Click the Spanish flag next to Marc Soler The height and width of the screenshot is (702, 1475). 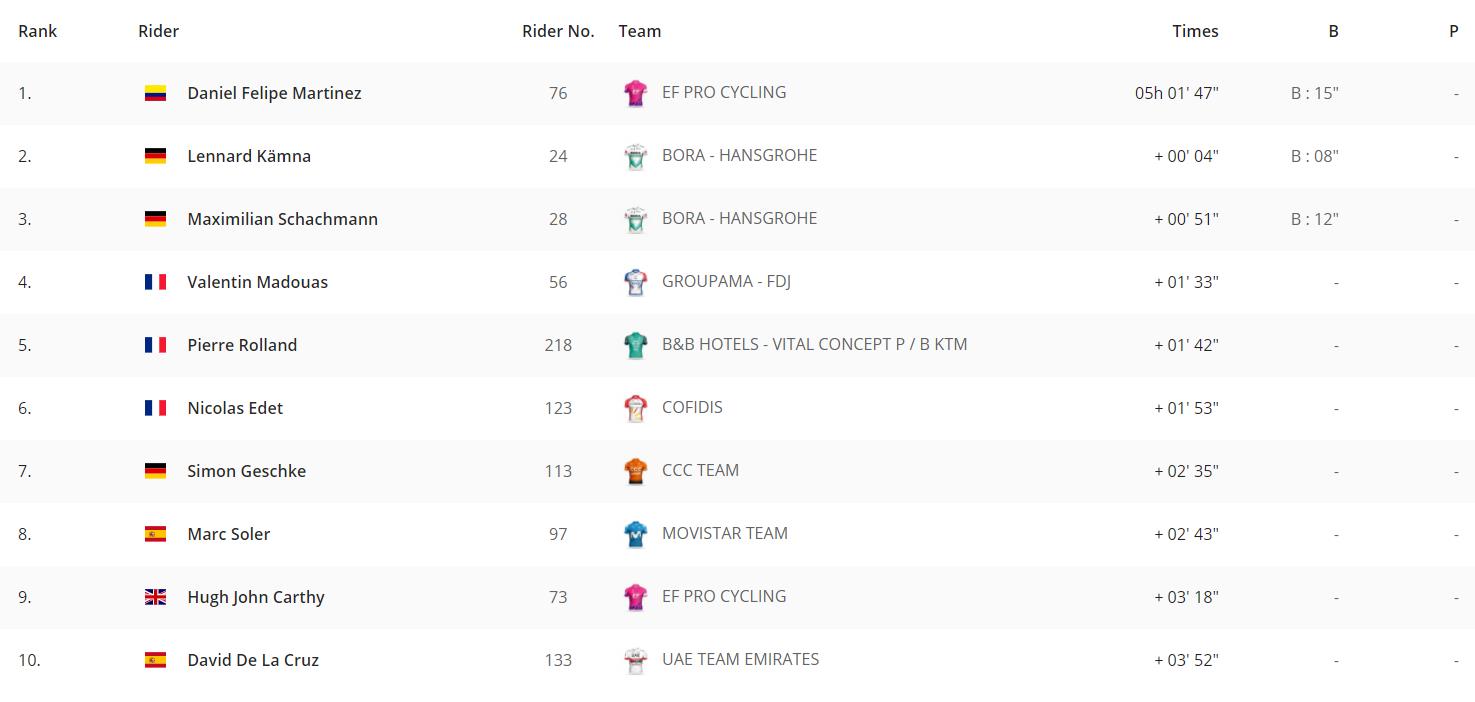click(x=155, y=534)
